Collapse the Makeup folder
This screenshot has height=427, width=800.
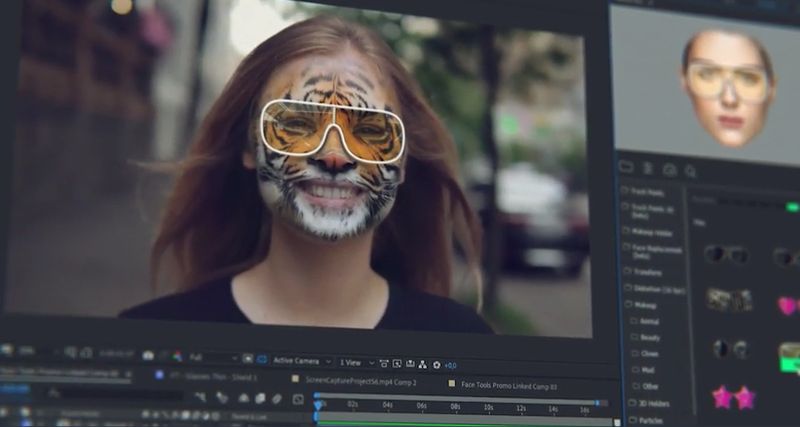[x=641, y=305]
